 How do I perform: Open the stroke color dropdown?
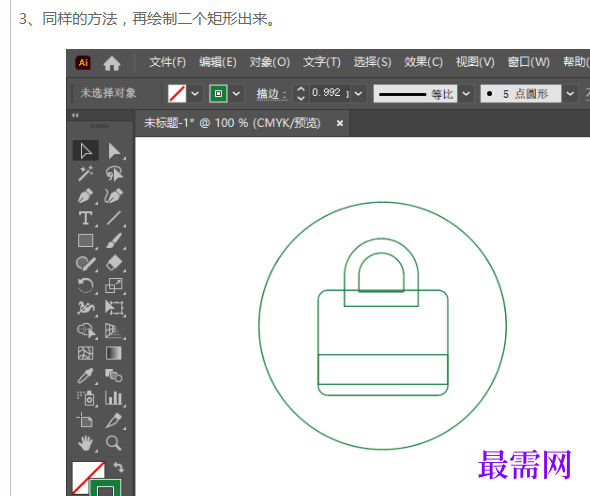point(236,93)
